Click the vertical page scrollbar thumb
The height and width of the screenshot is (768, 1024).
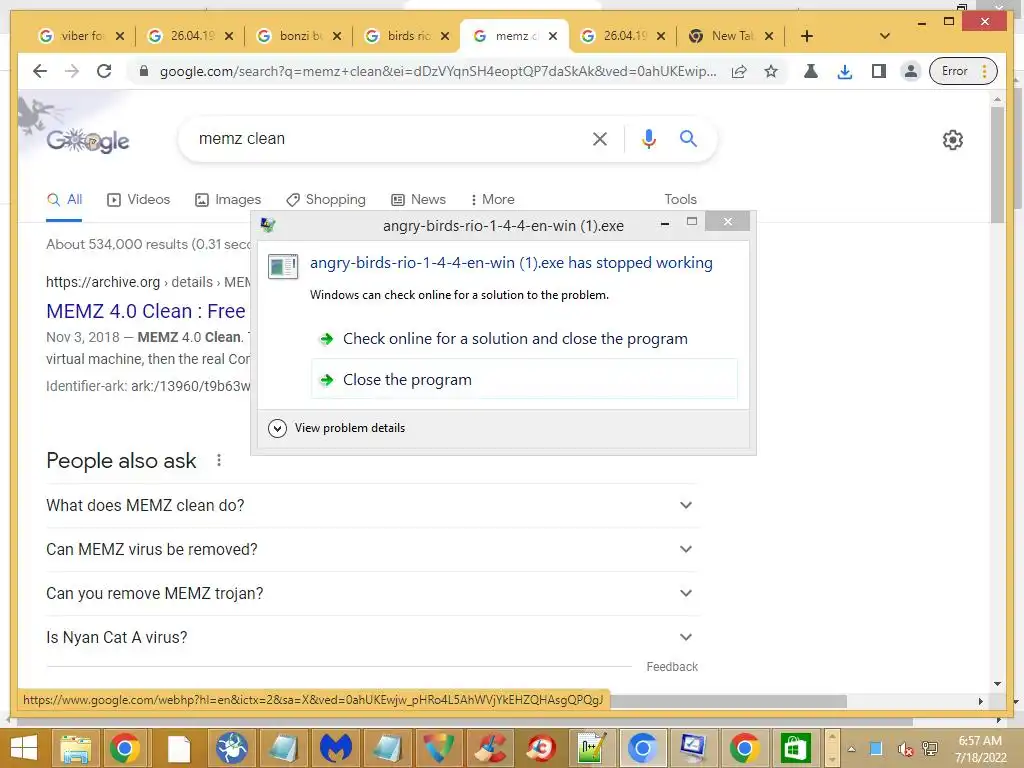(x=997, y=163)
